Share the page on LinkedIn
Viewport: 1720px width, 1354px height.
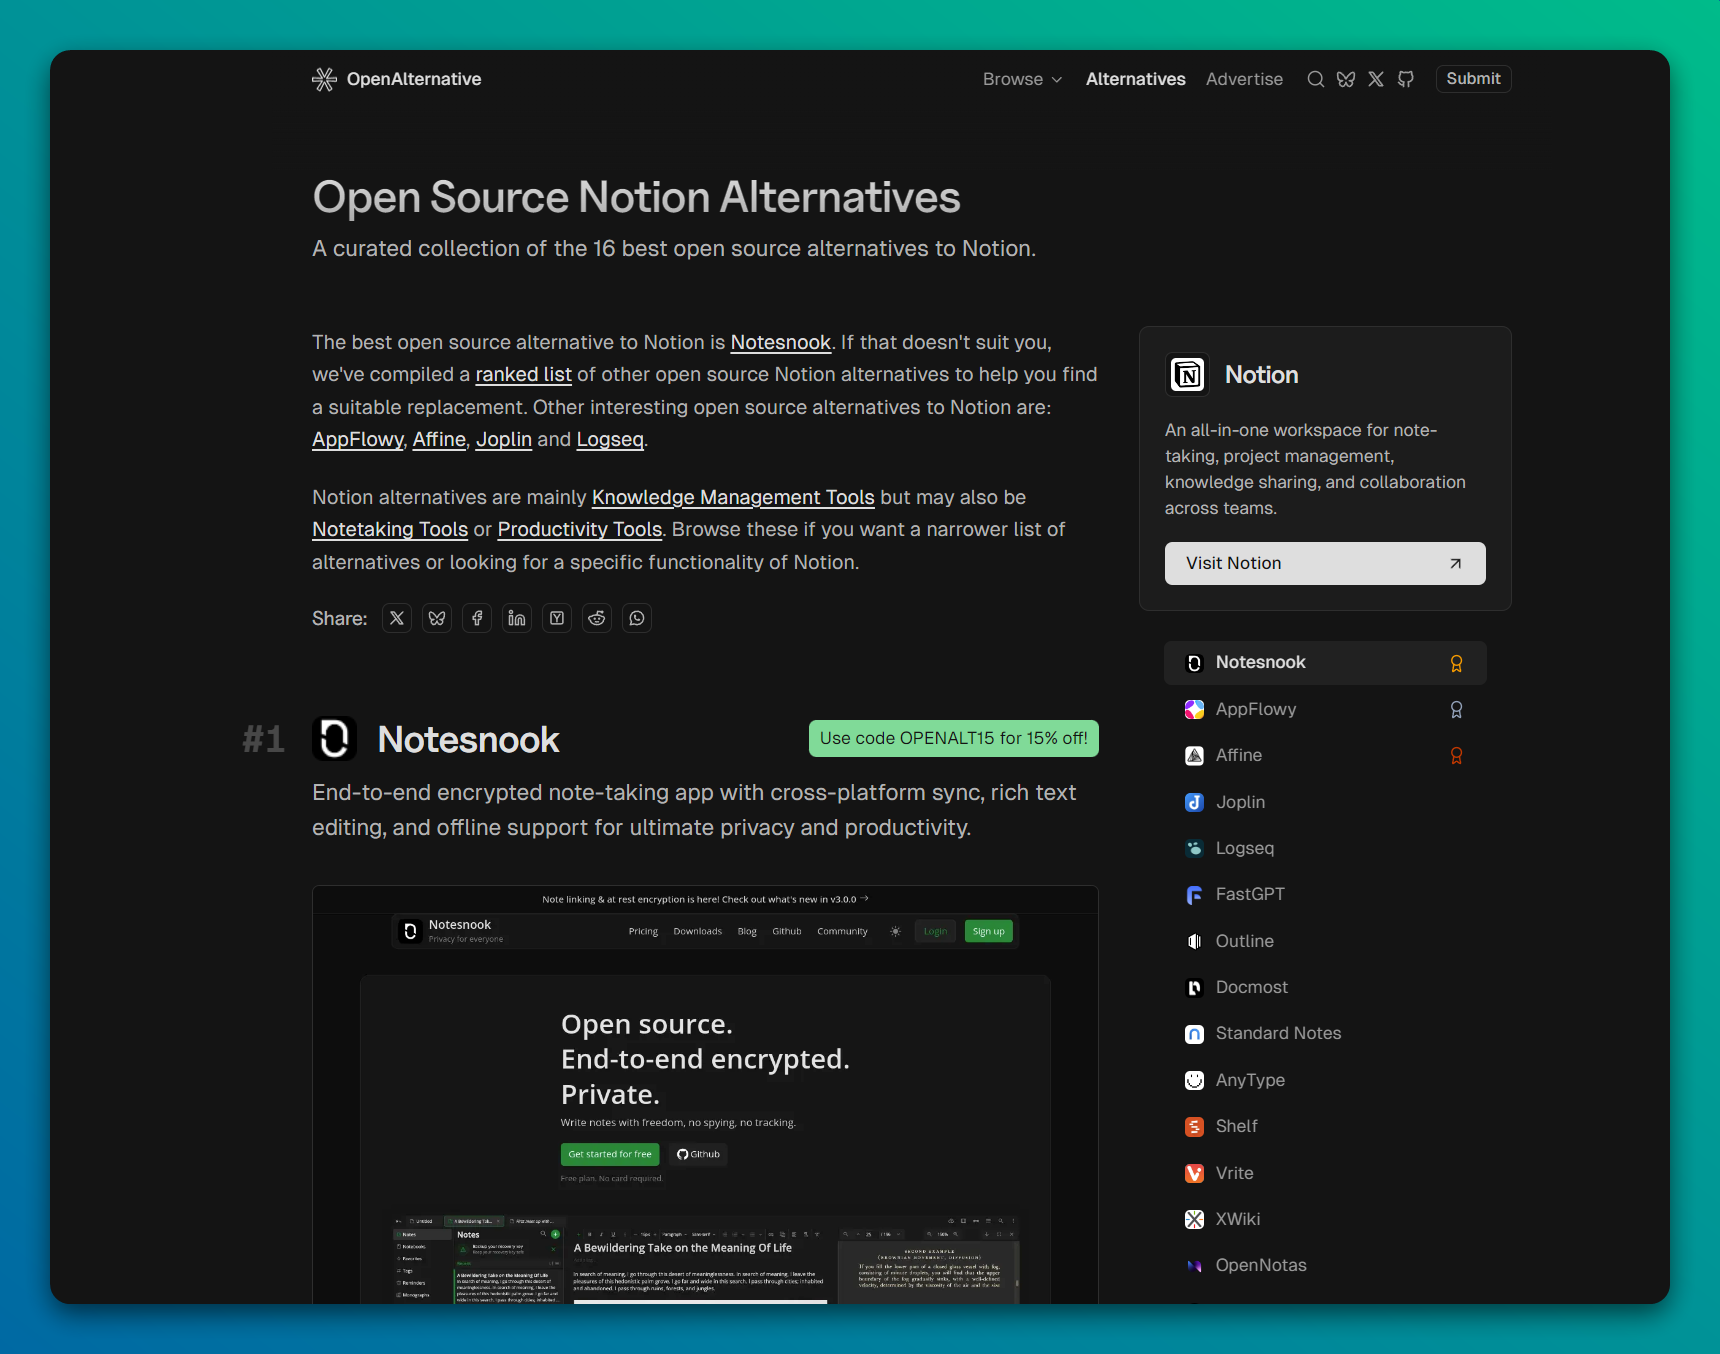pyautogui.click(x=517, y=618)
